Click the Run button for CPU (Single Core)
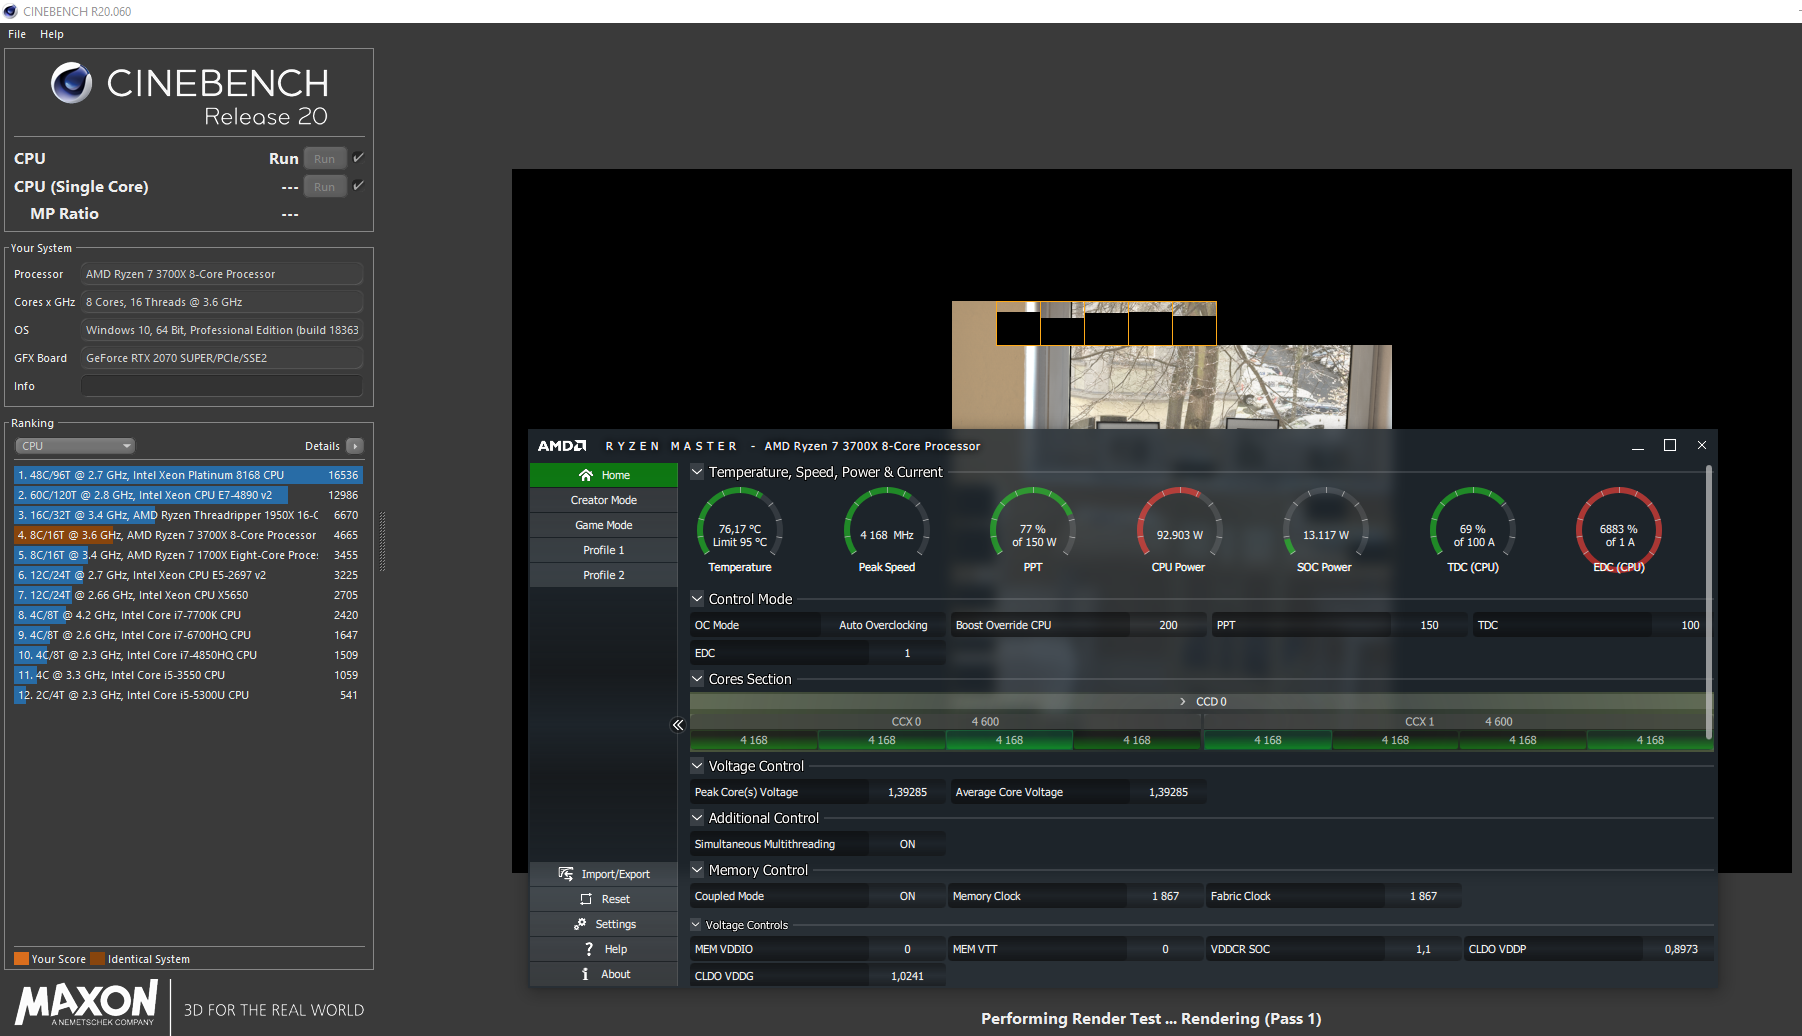Image resolution: width=1802 pixels, height=1036 pixels. tap(325, 187)
